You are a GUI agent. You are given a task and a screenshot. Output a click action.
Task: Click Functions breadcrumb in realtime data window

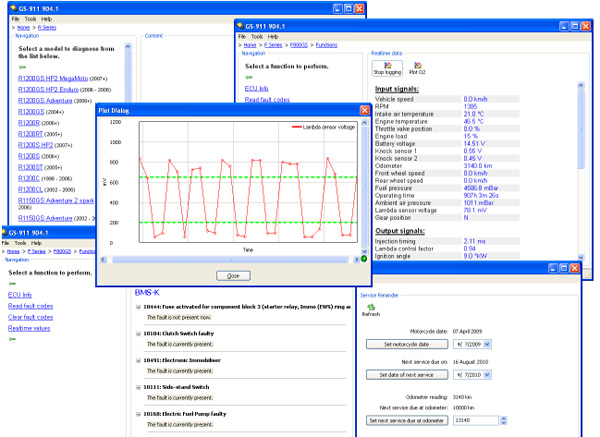pos(326,45)
